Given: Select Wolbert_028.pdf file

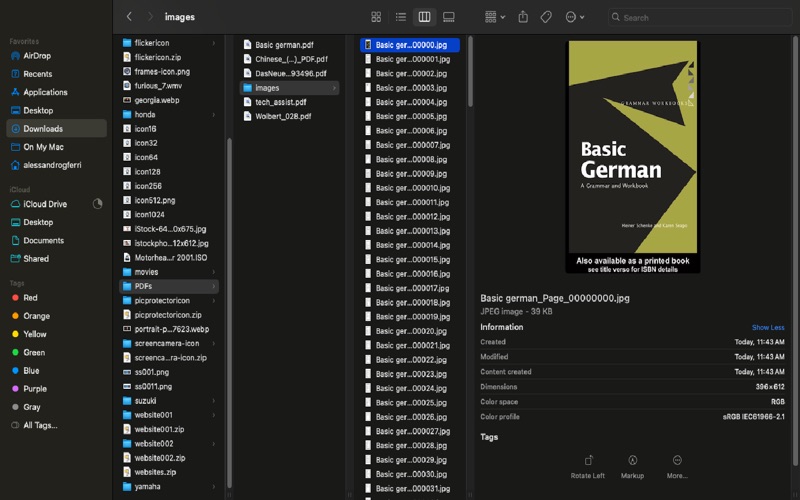Looking at the screenshot, I should pos(289,116).
